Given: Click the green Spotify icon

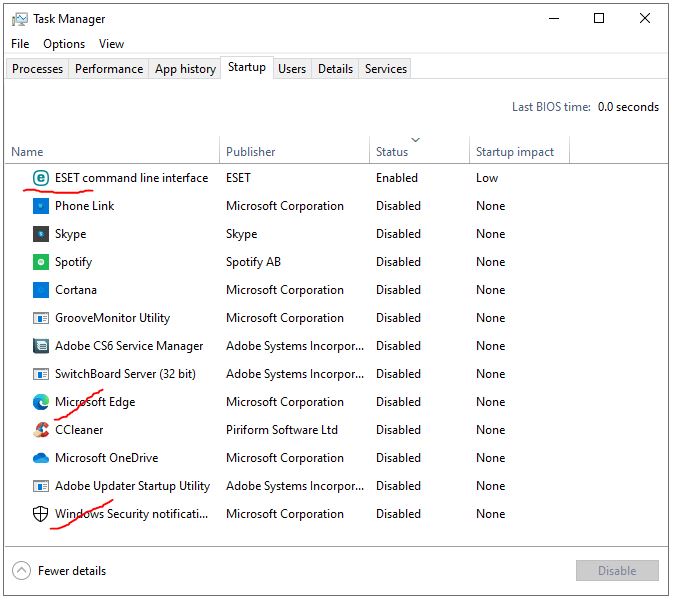Looking at the screenshot, I should click(41, 262).
